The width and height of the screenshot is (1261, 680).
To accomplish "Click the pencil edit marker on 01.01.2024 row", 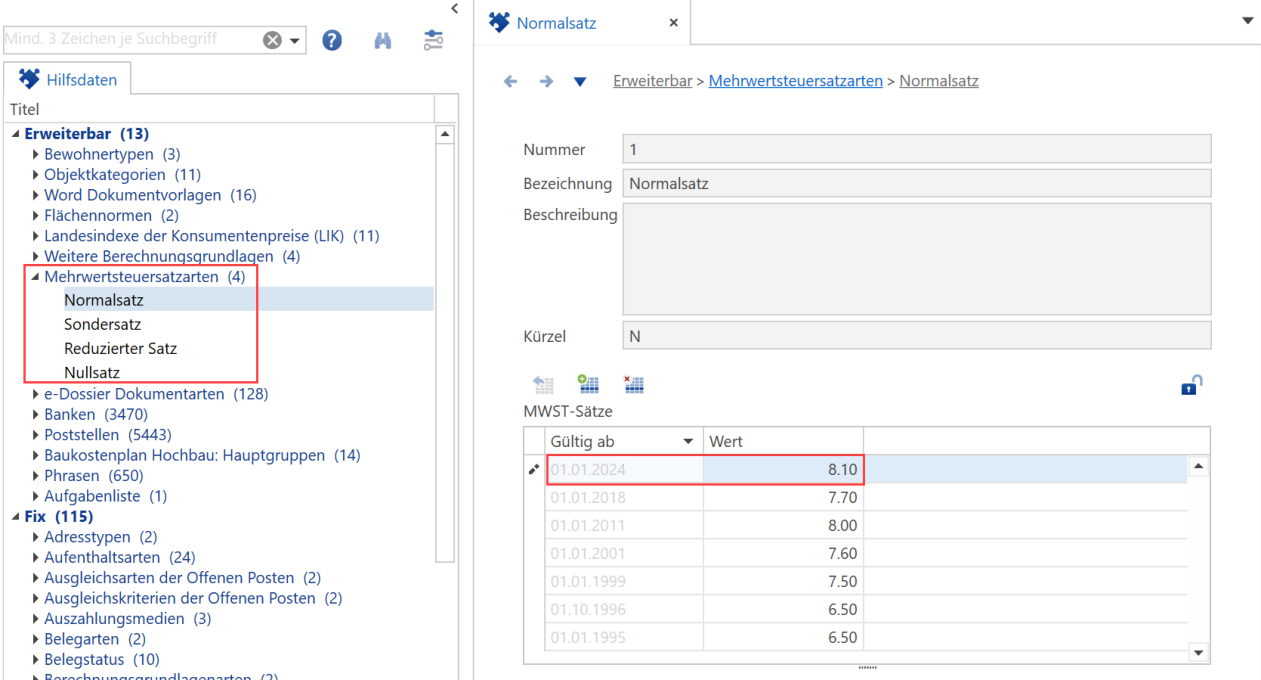I will click(x=533, y=469).
